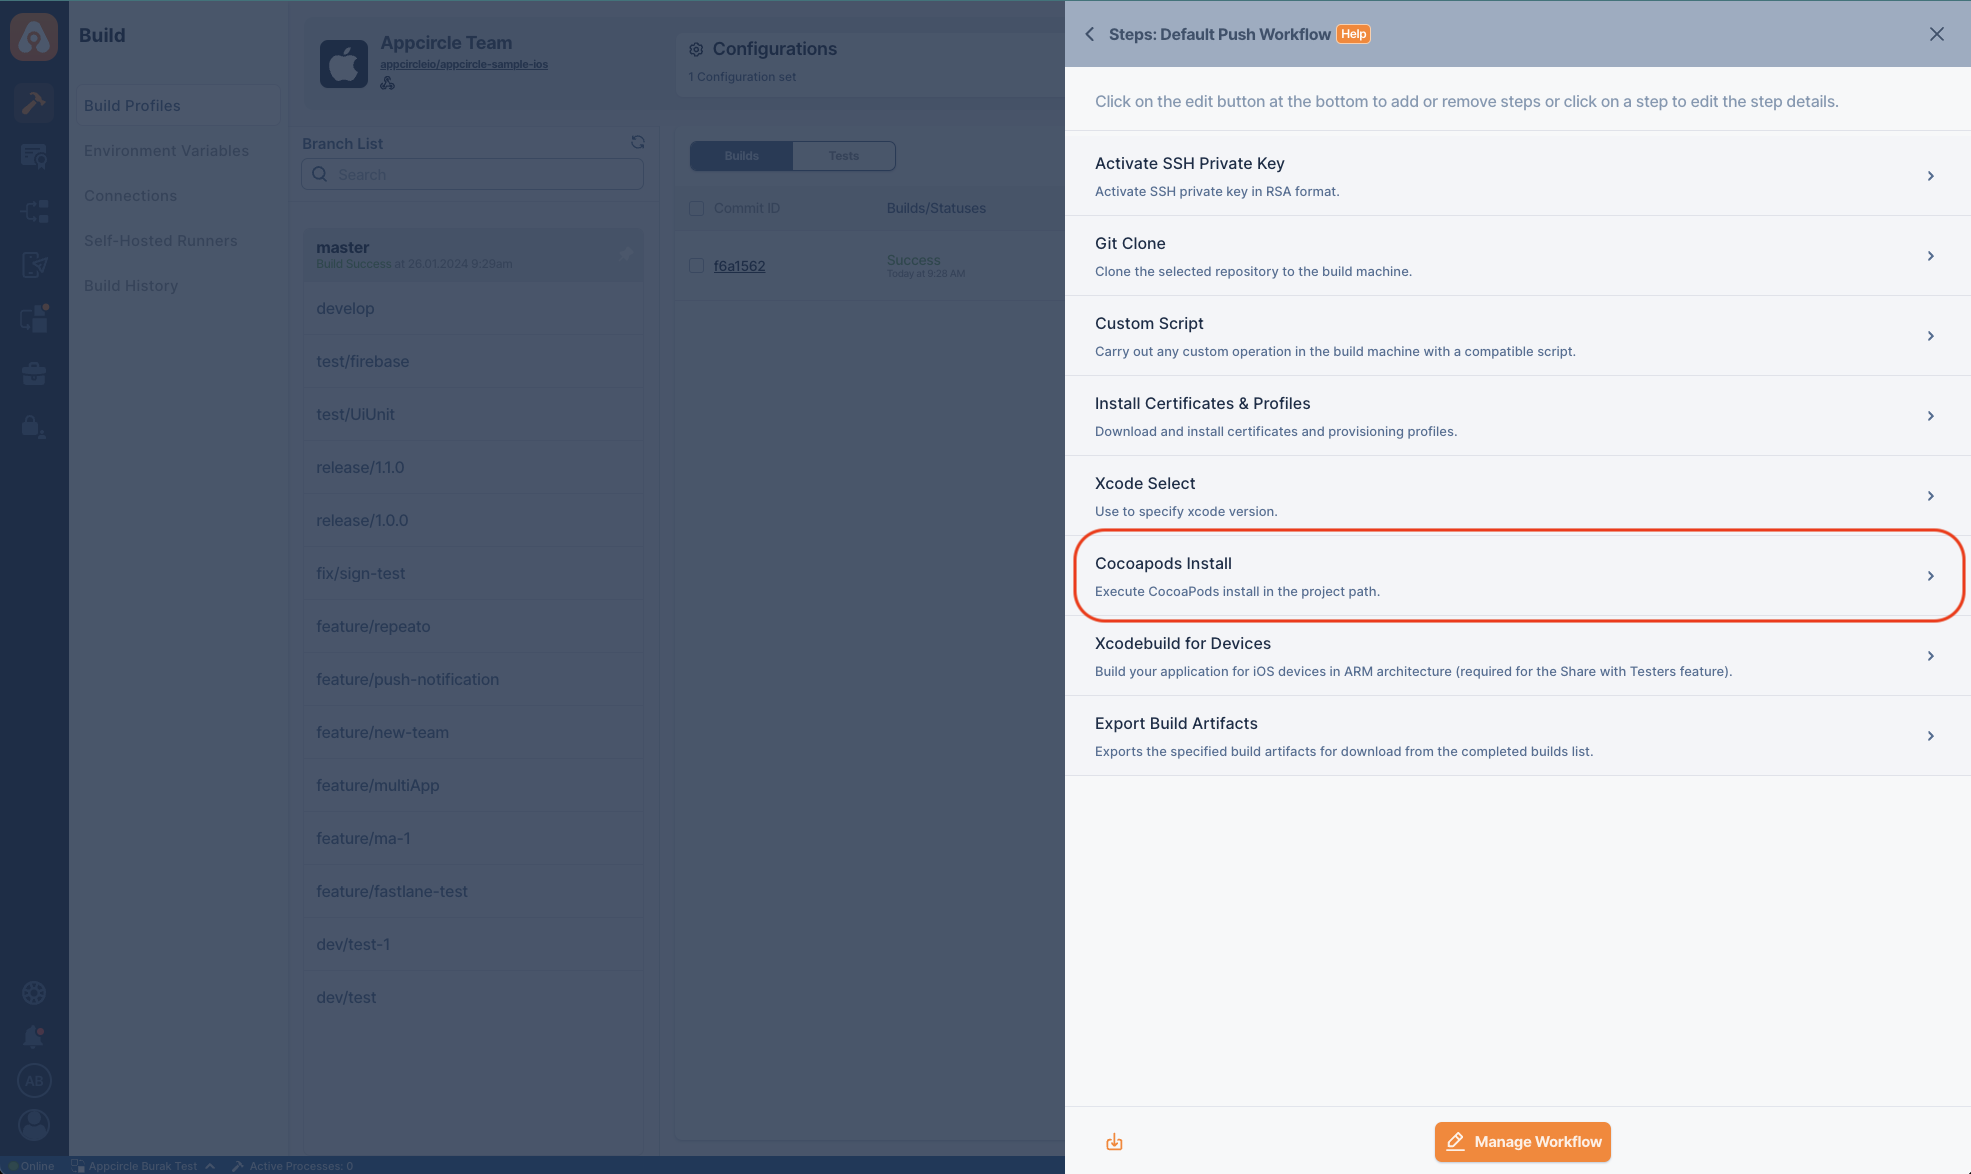The width and height of the screenshot is (1971, 1174).
Task: Click the checkbox next to commit f6a1562
Action: pyautogui.click(x=697, y=266)
